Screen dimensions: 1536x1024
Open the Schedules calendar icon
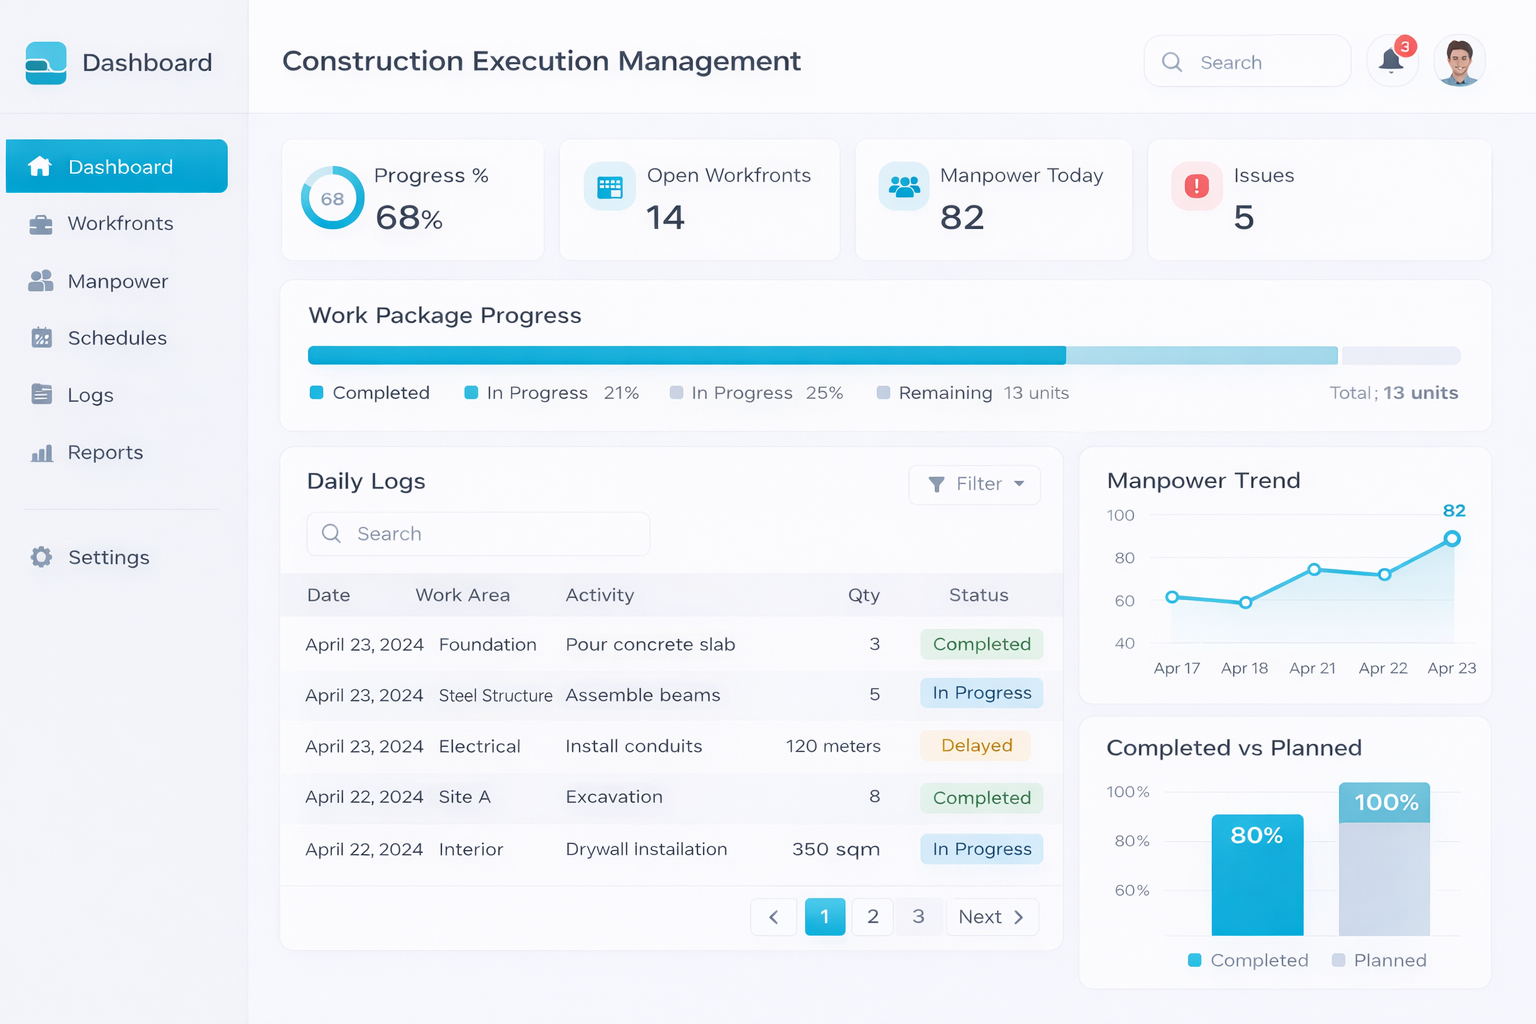[41, 338]
